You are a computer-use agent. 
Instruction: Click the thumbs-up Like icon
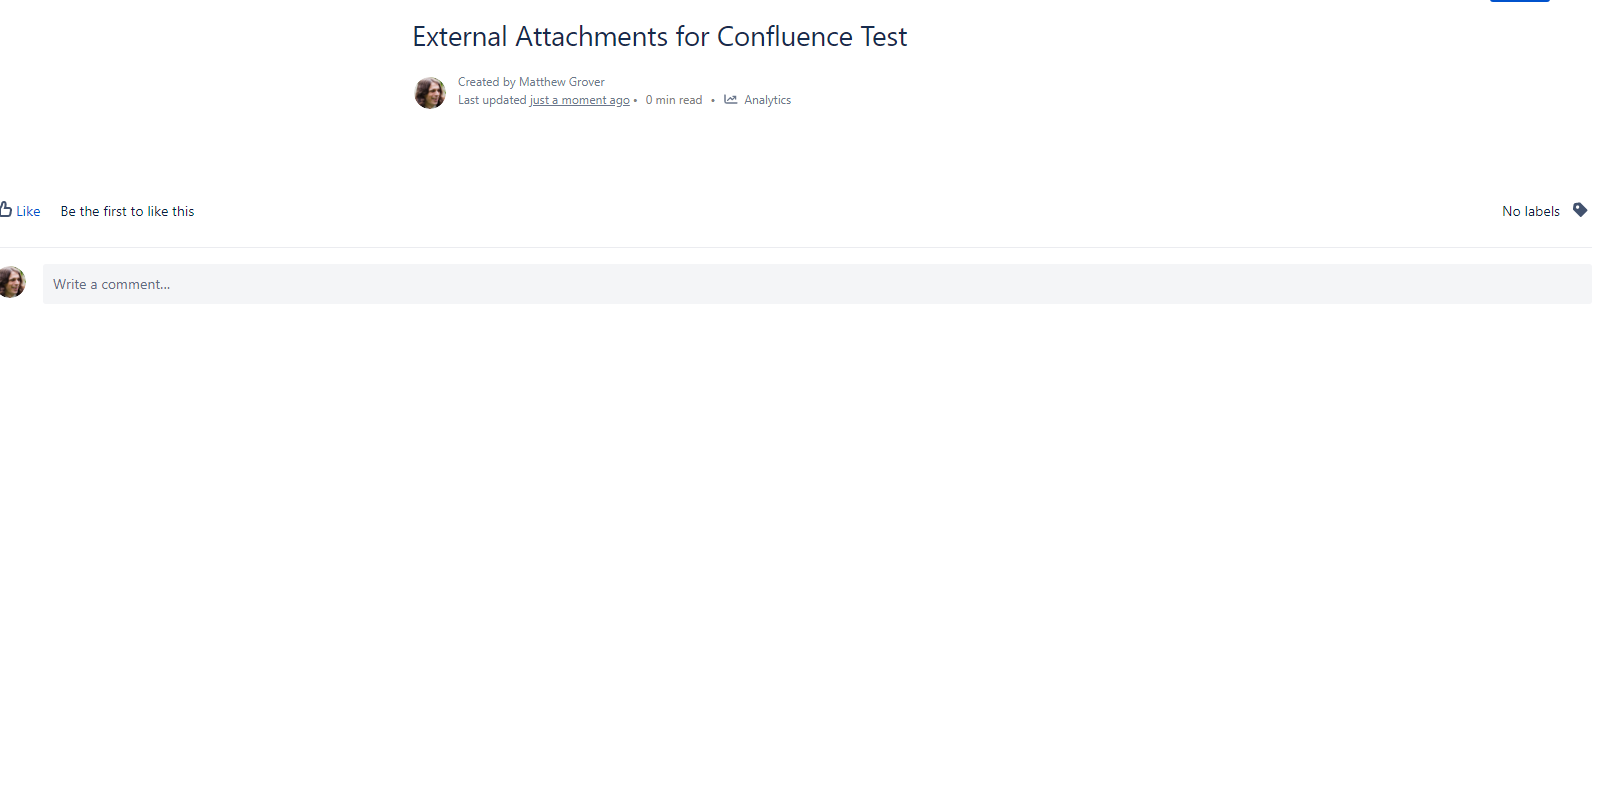[x=6, y=210]
